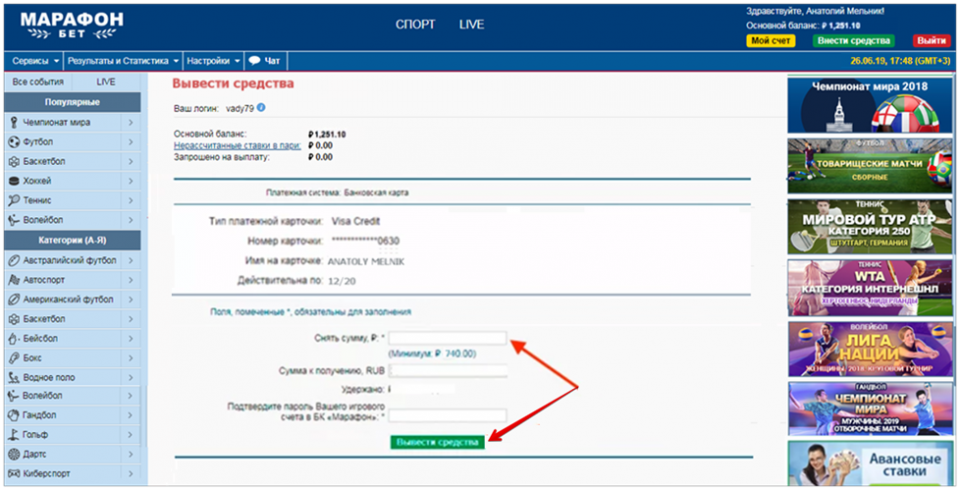The width and height of the screenshot is (960, 490).
Task: Click the Гольф icon
Action: 14,435
